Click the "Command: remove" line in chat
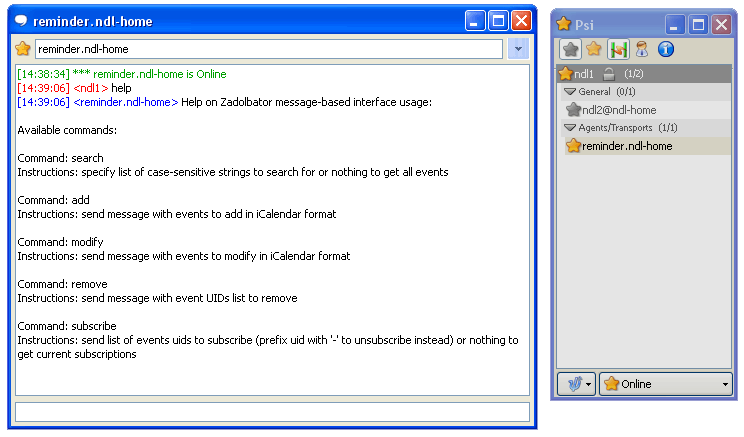 pos(63,284)
